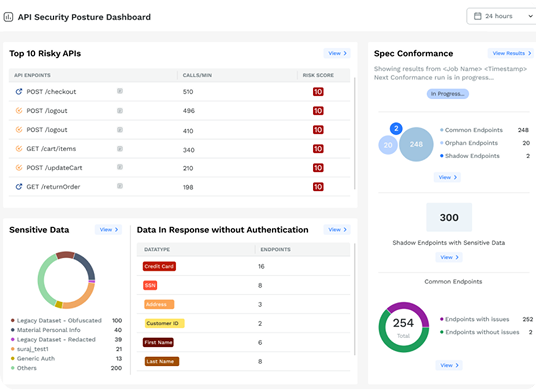
Task: Click the status icon of POST /logout with 410 calls
Action: (19, 130)
